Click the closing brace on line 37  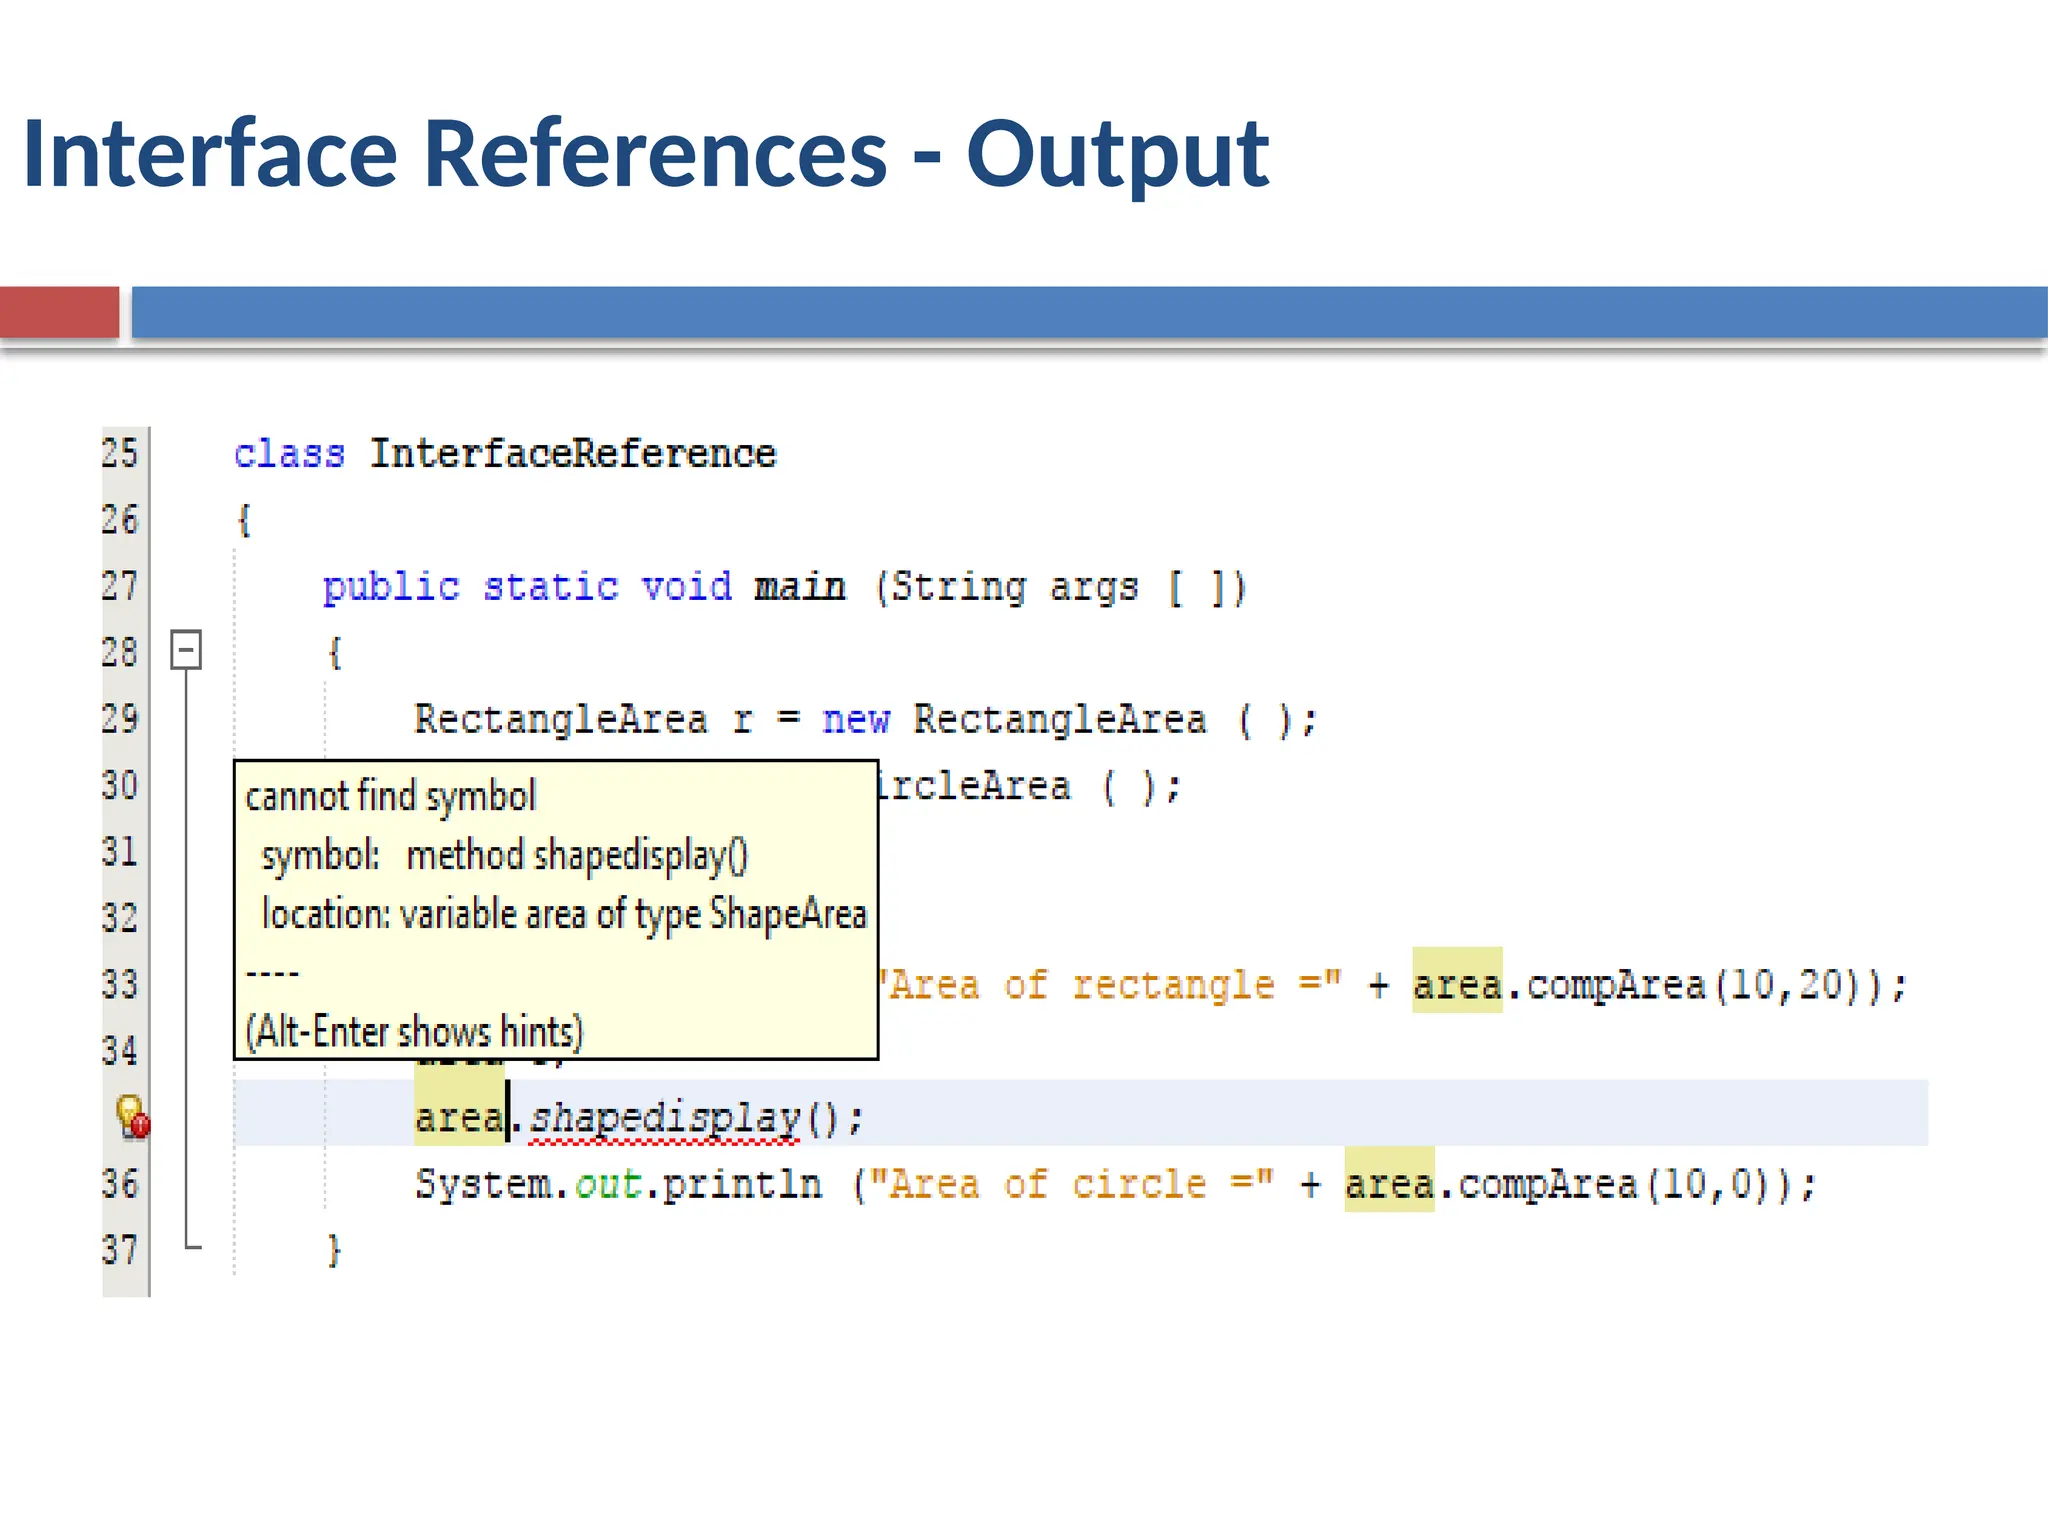[335, 1251]
